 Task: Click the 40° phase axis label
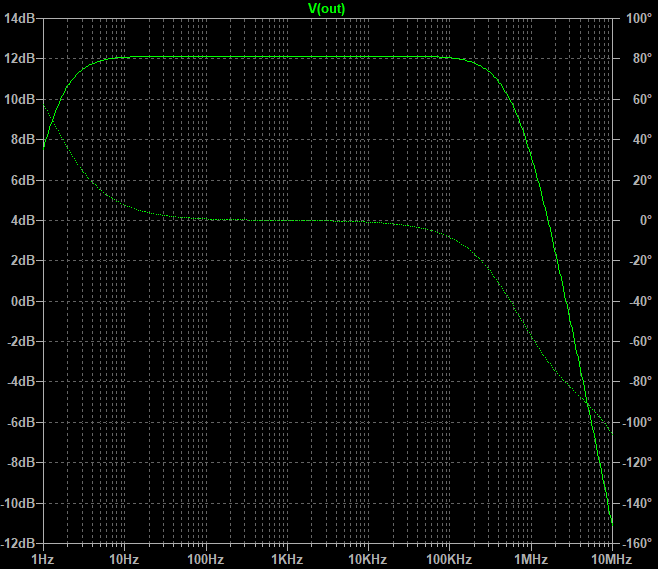[x=642, y=139]
